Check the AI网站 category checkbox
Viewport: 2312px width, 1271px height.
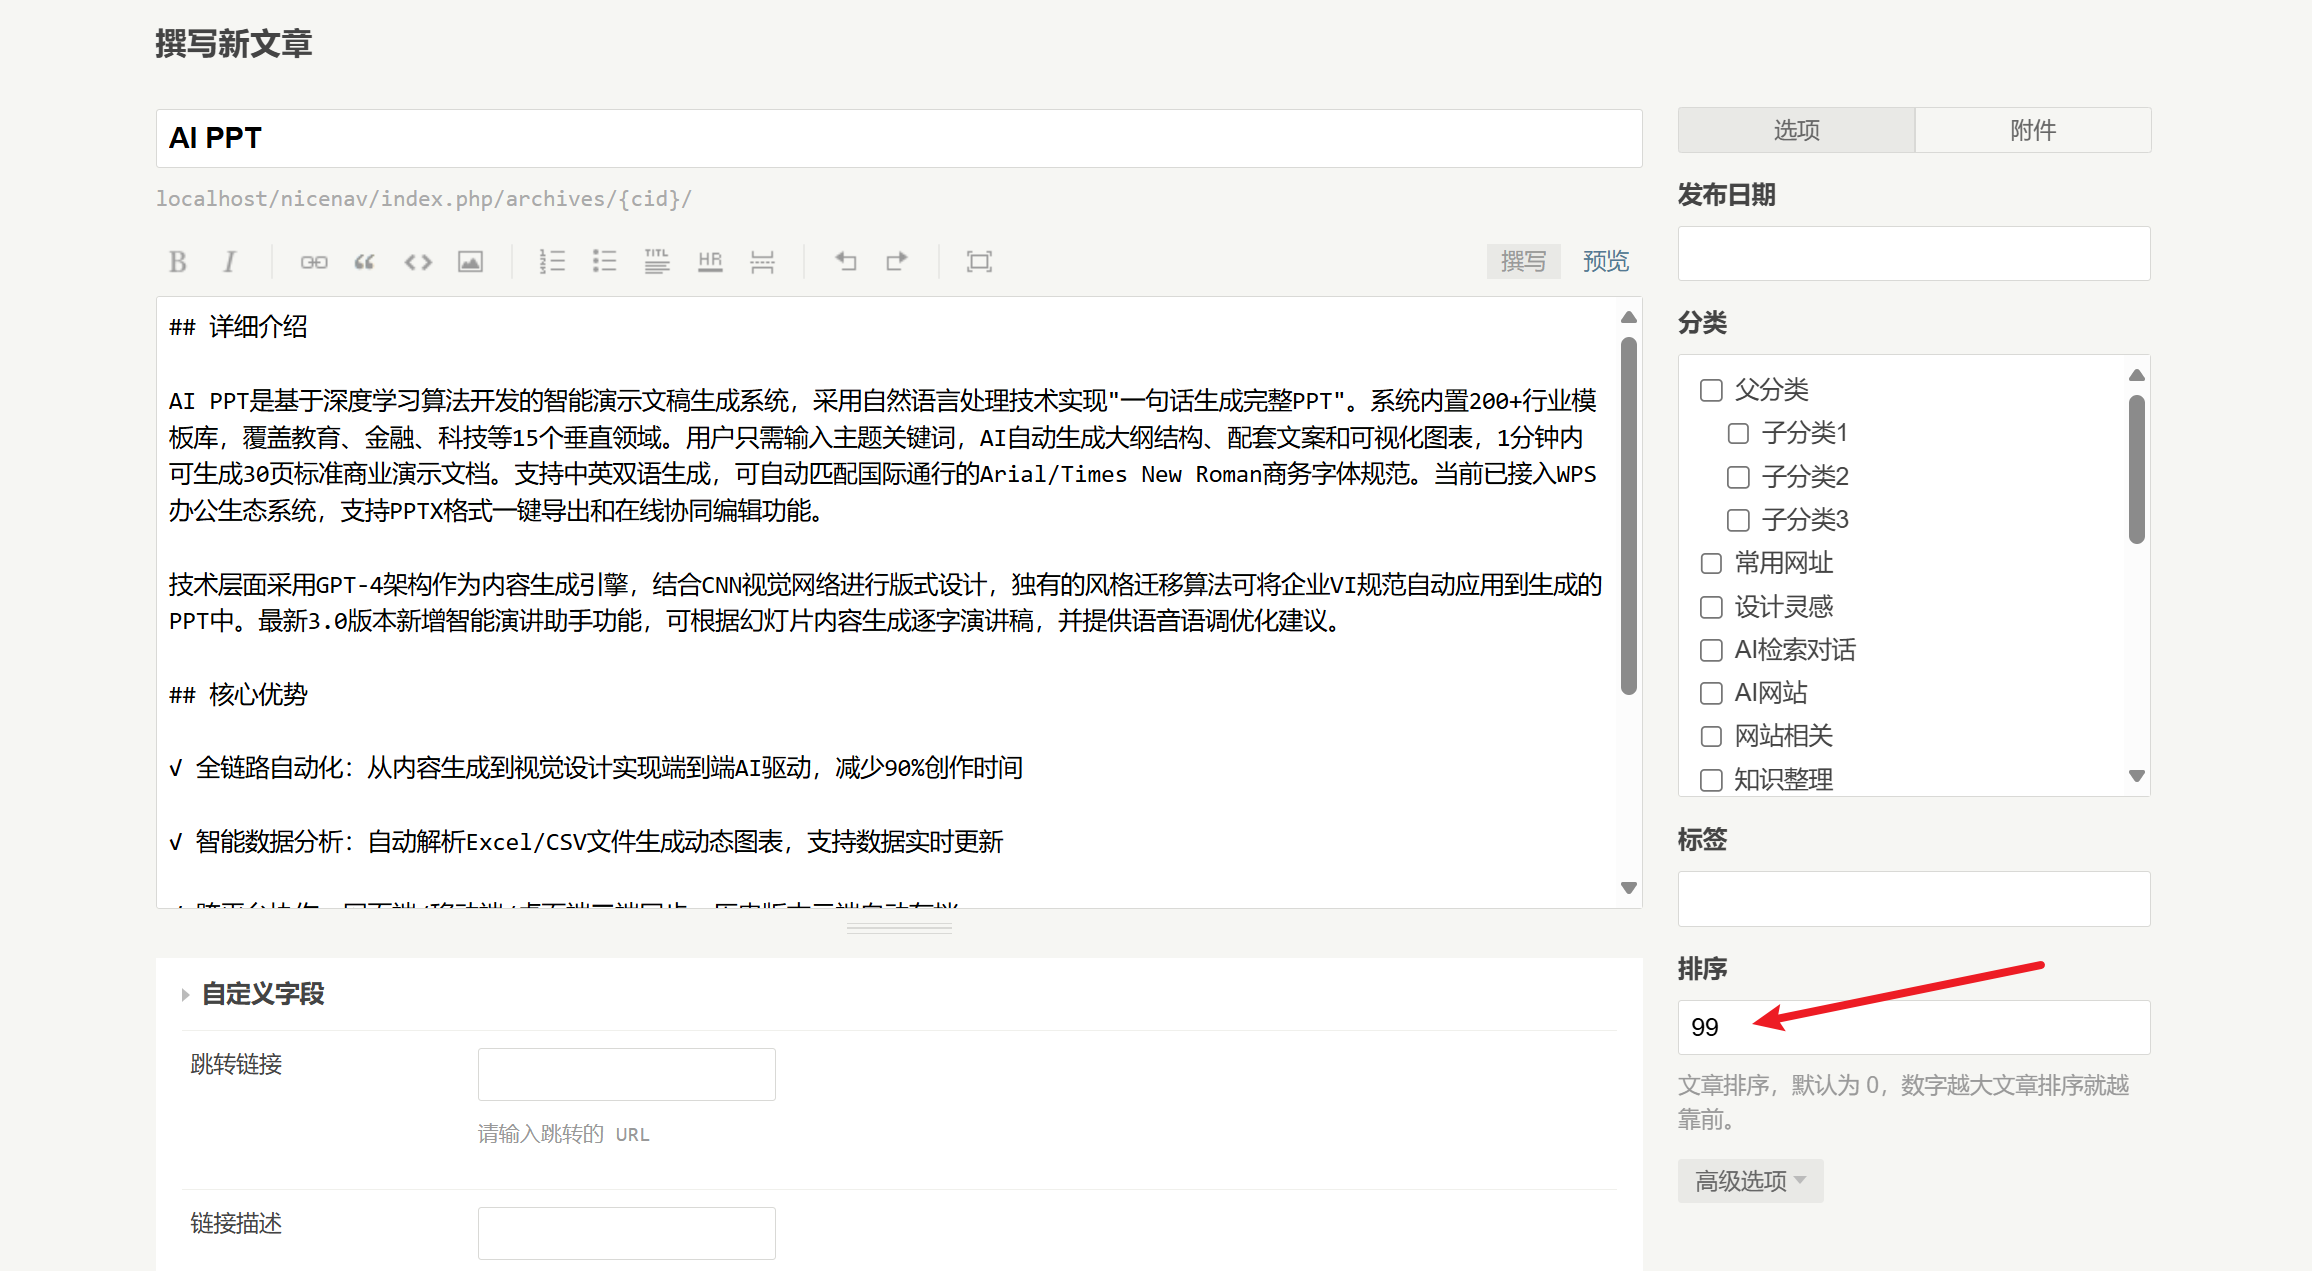1711,693
